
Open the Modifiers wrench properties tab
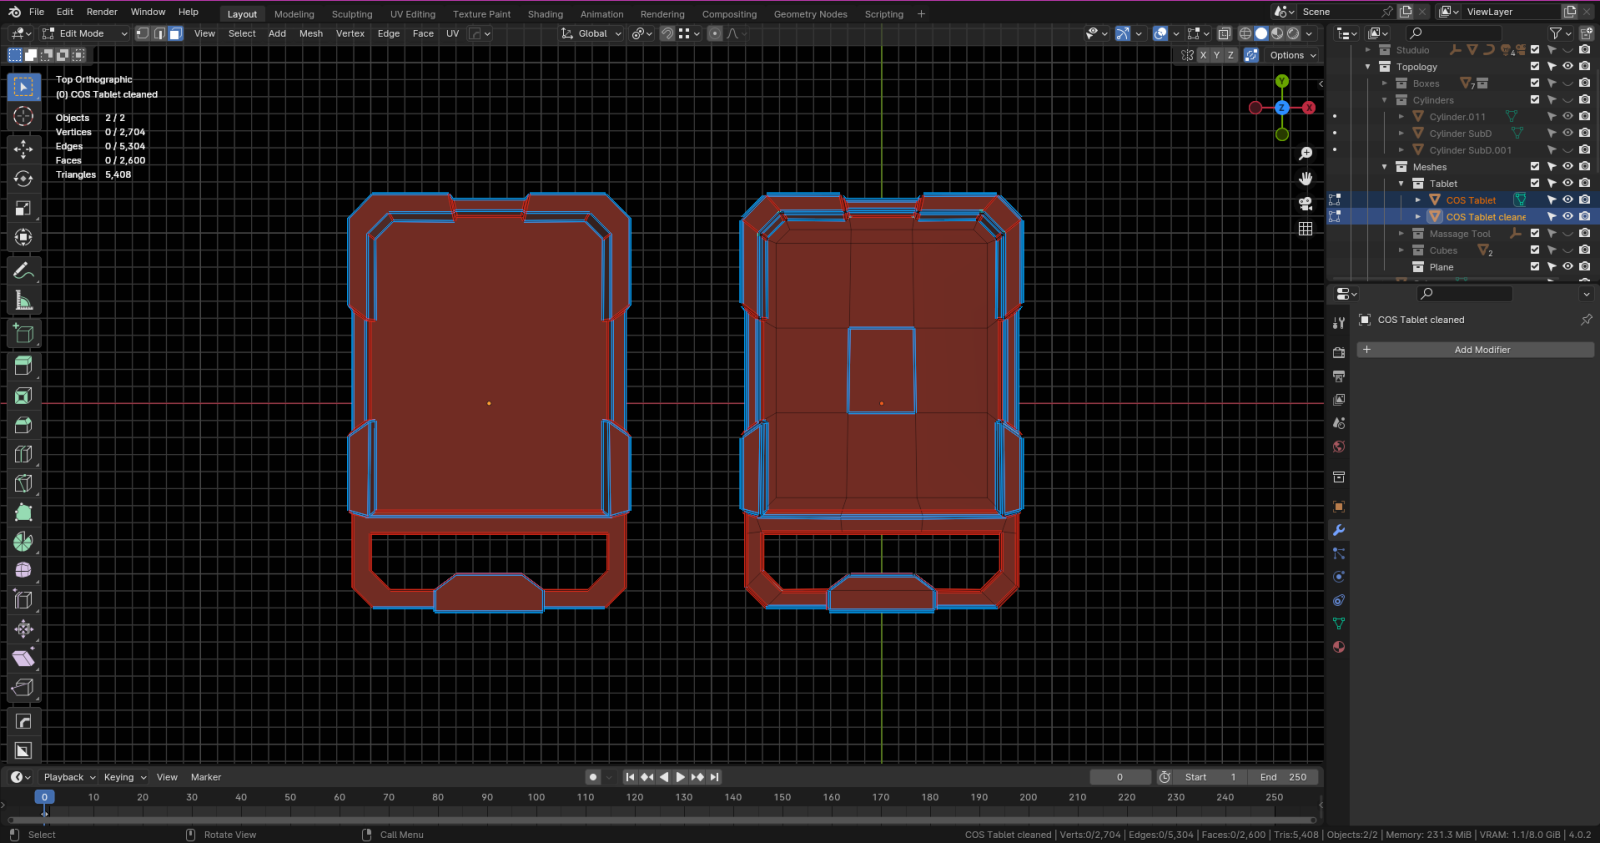pyautogui.click(x=1338, y=530)
